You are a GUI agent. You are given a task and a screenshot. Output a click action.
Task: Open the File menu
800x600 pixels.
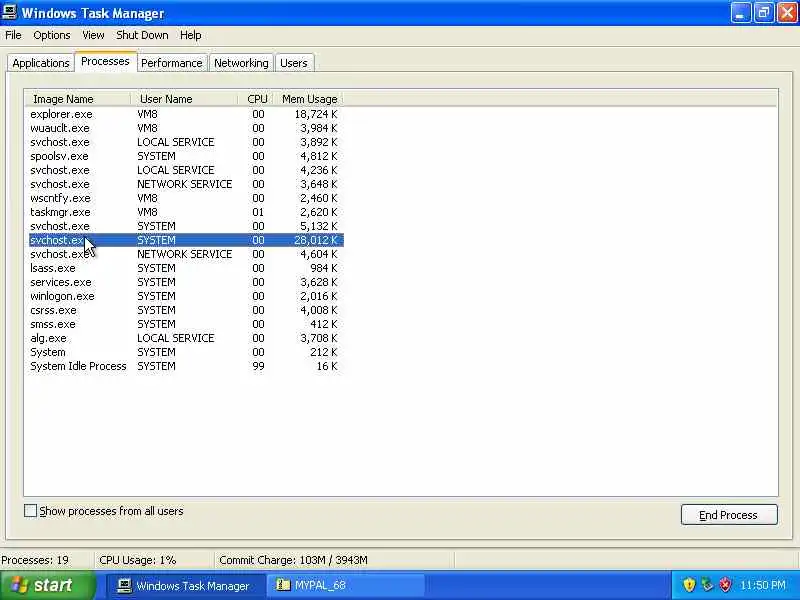pyautogui.click(x=13, y=35)
